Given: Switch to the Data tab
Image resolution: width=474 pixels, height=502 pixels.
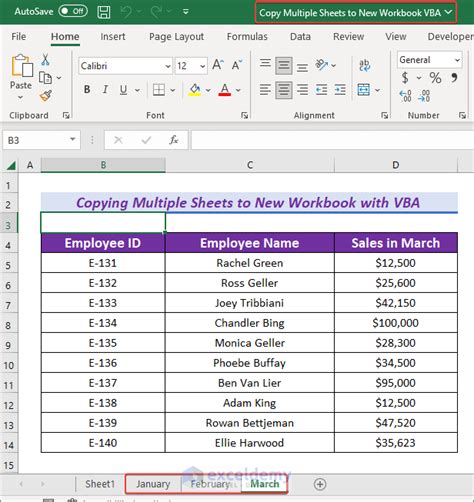Looking at the screenshot, I should [x=300, y=36].
